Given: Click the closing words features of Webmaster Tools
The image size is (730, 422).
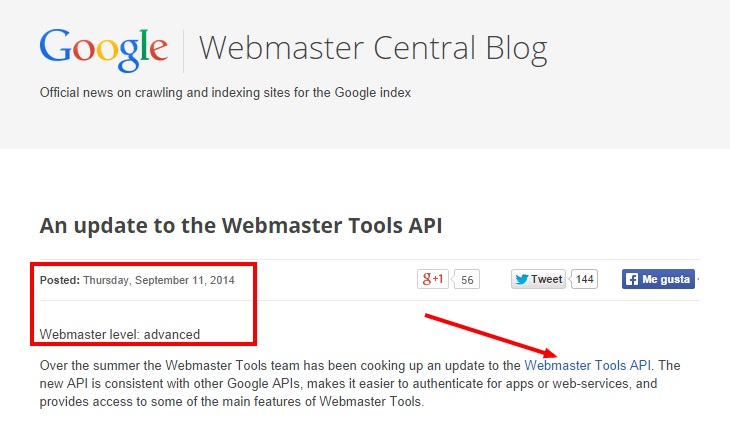Looking at the screenshot, I should tap(344, 402).
